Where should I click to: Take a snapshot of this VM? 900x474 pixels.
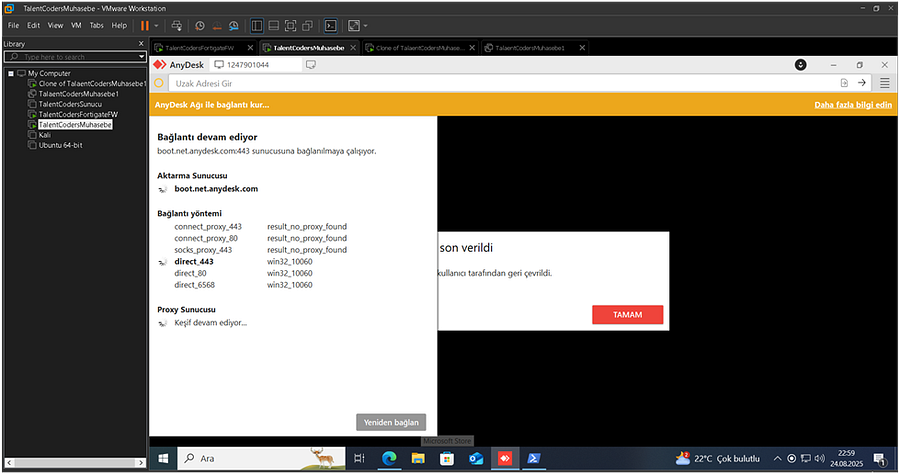(200, 26)
